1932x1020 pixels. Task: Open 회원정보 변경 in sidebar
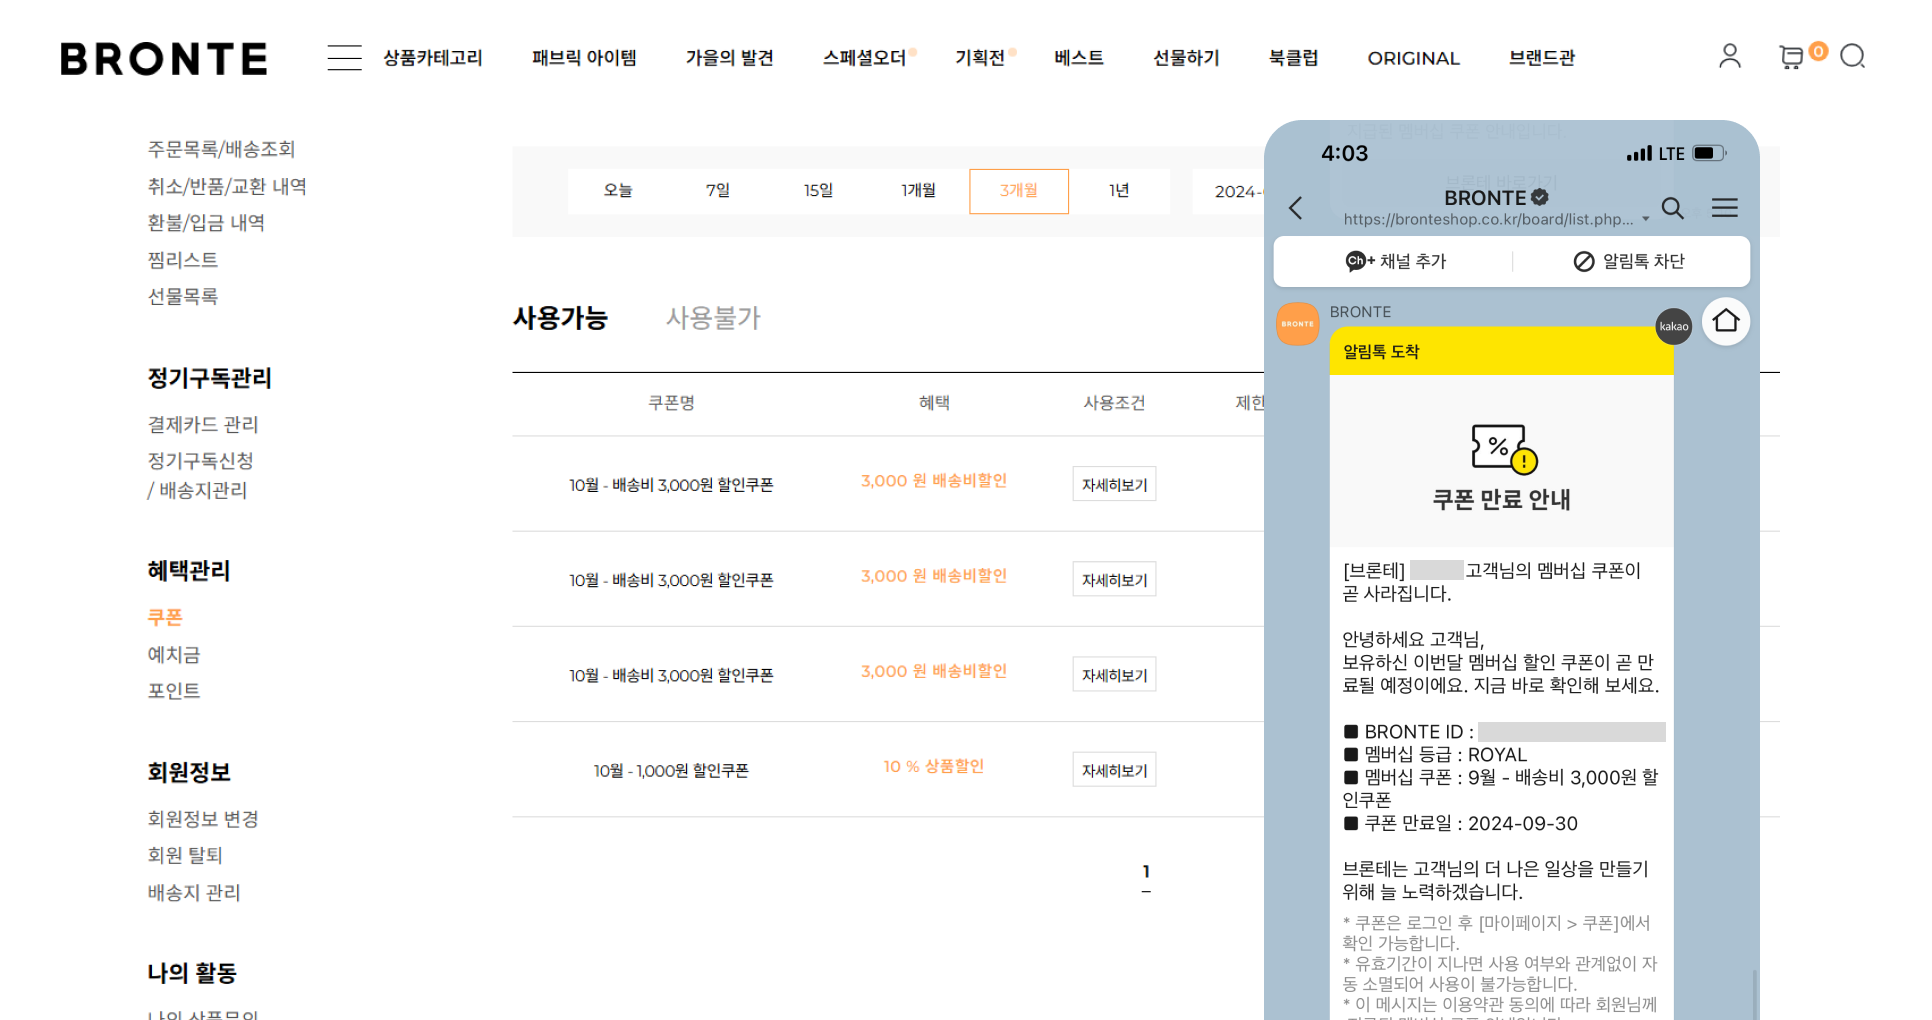click(203, 818)
